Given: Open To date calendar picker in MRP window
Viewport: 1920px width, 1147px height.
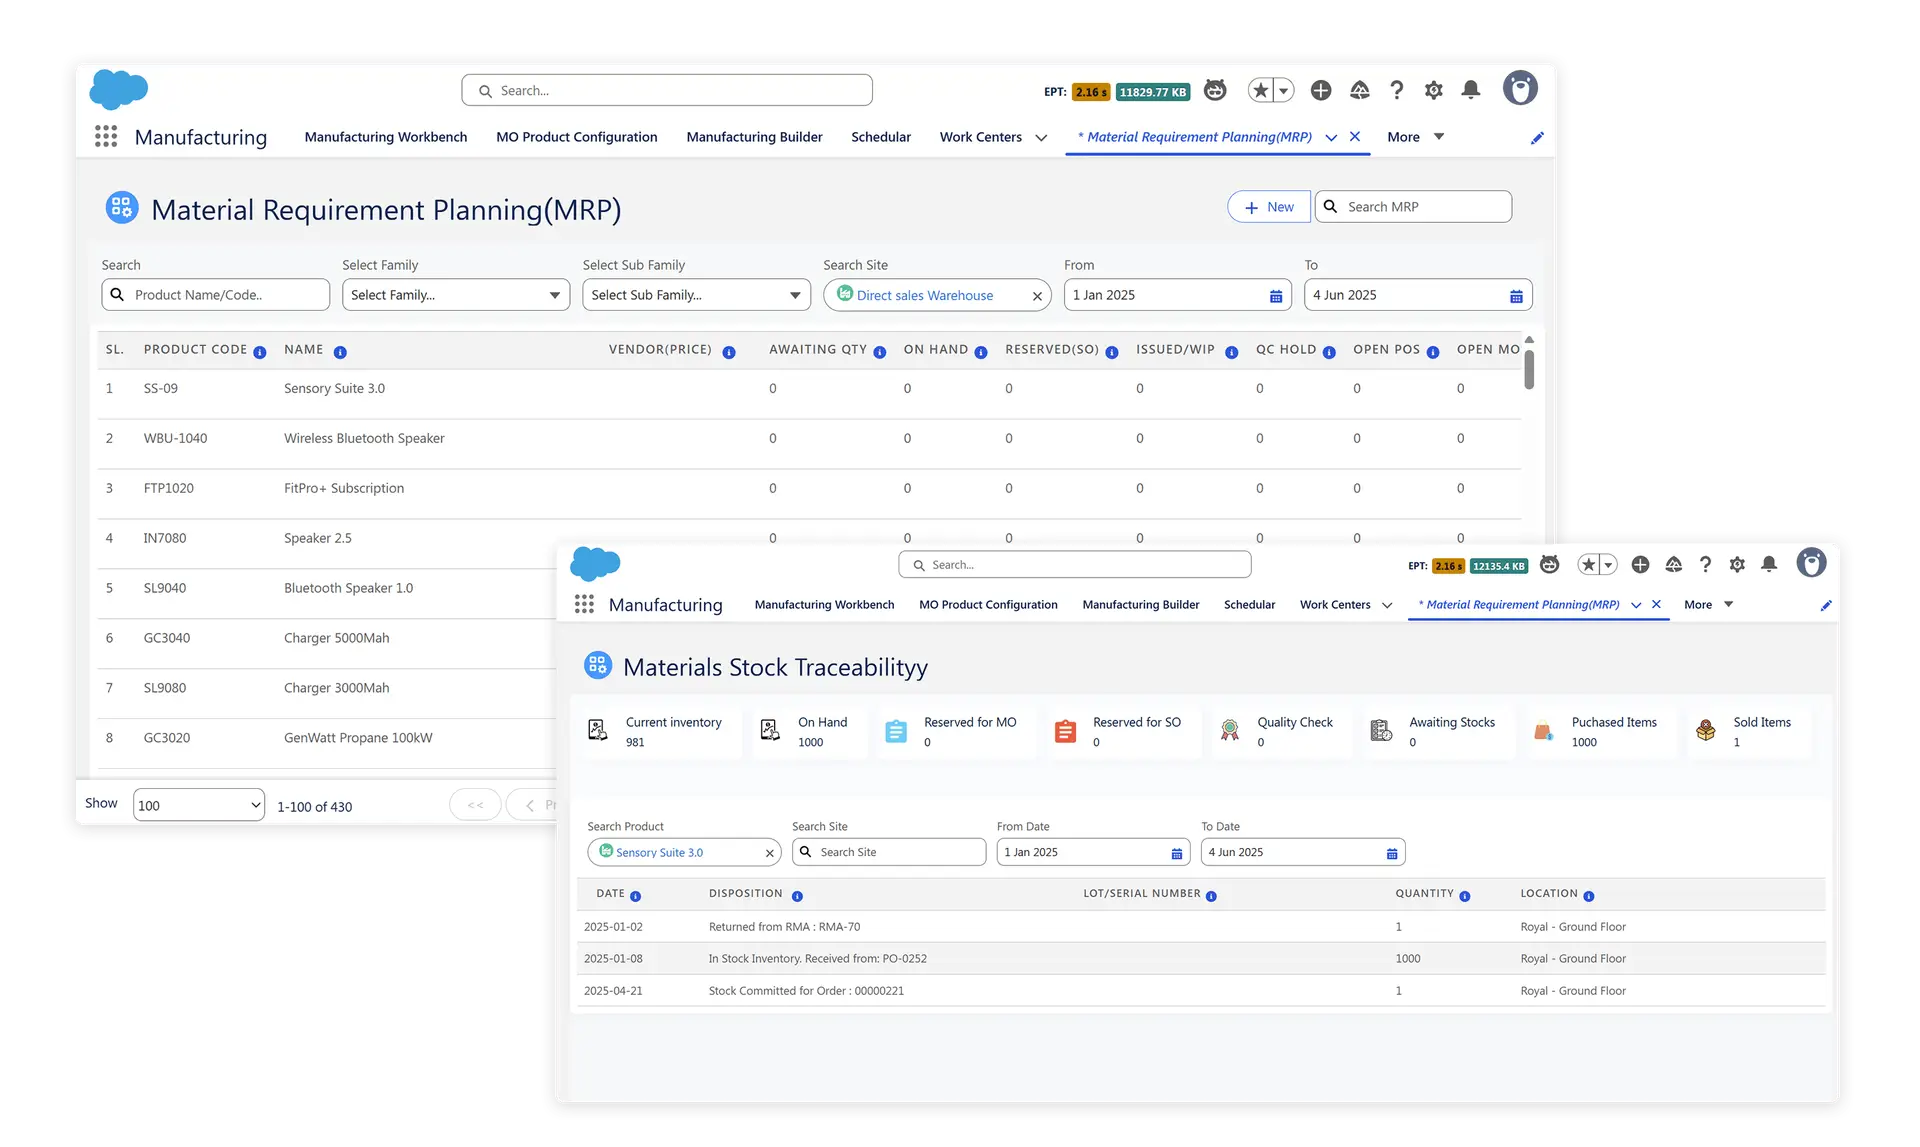Looking at the screenshot, I should [1516, 296].
